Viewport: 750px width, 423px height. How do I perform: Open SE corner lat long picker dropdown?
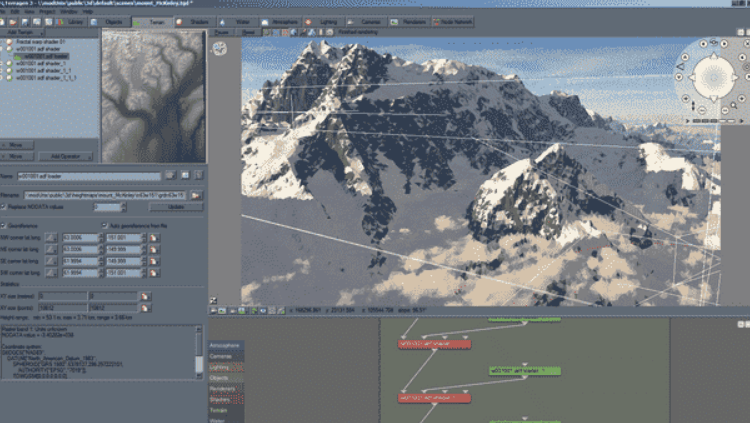pyautogui.click(x=51, y=261)
